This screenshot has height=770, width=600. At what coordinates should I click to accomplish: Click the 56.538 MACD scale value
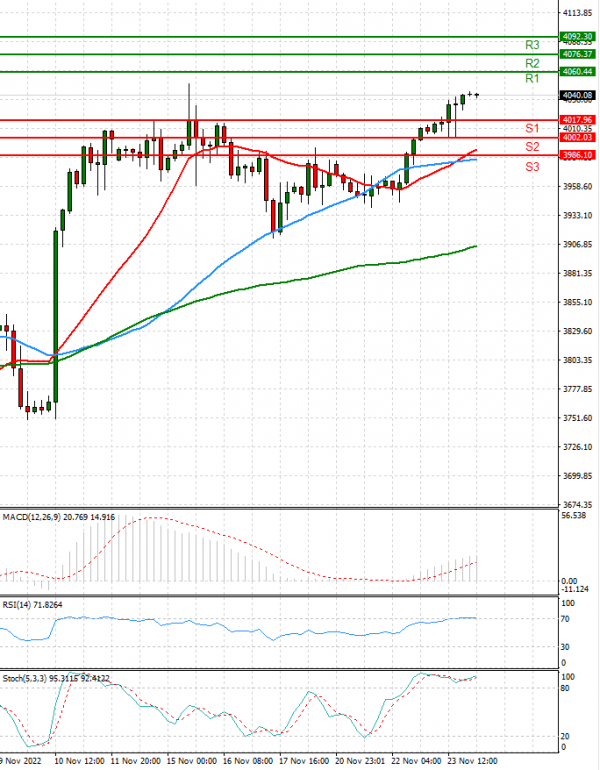(574, 516)
